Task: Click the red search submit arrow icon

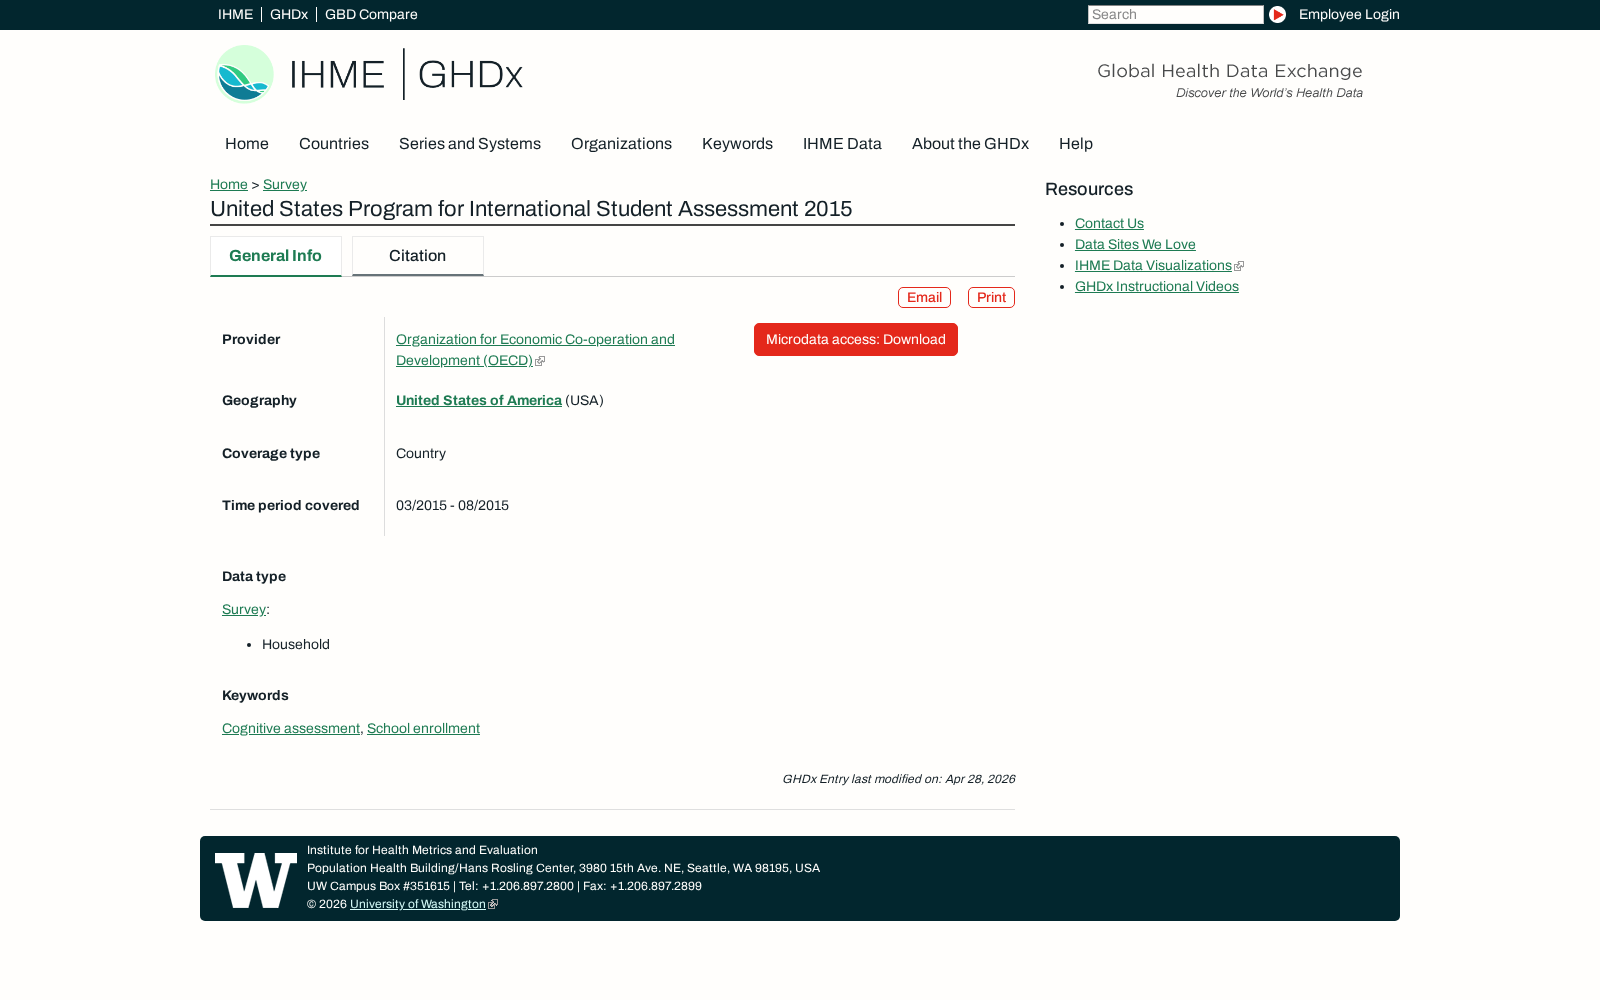Action: click(x=1277, y=15)
